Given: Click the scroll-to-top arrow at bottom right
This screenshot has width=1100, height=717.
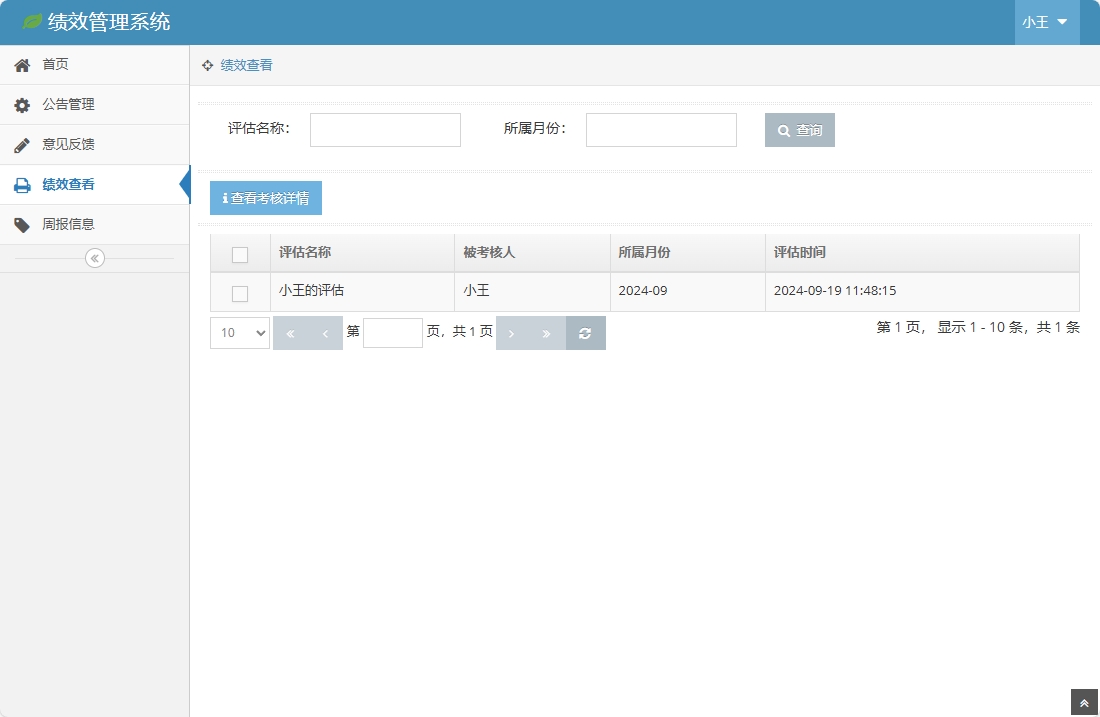Looking at the screenshot, I should (x=1084, y=702).
